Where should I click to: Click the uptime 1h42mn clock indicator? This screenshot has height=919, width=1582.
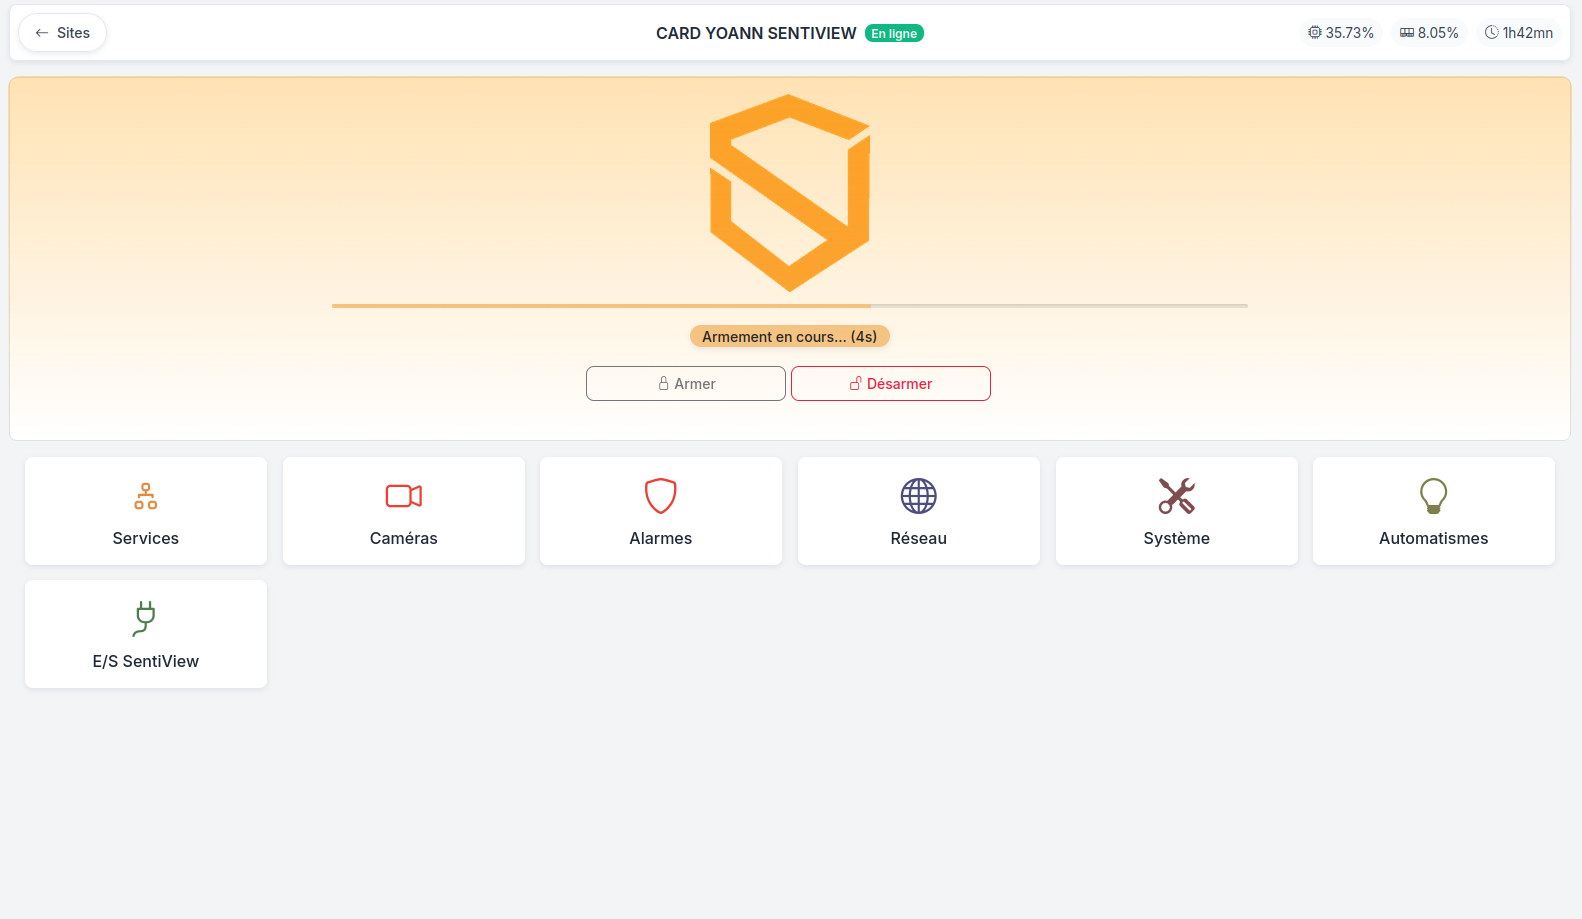click(x=1519, y=33)
